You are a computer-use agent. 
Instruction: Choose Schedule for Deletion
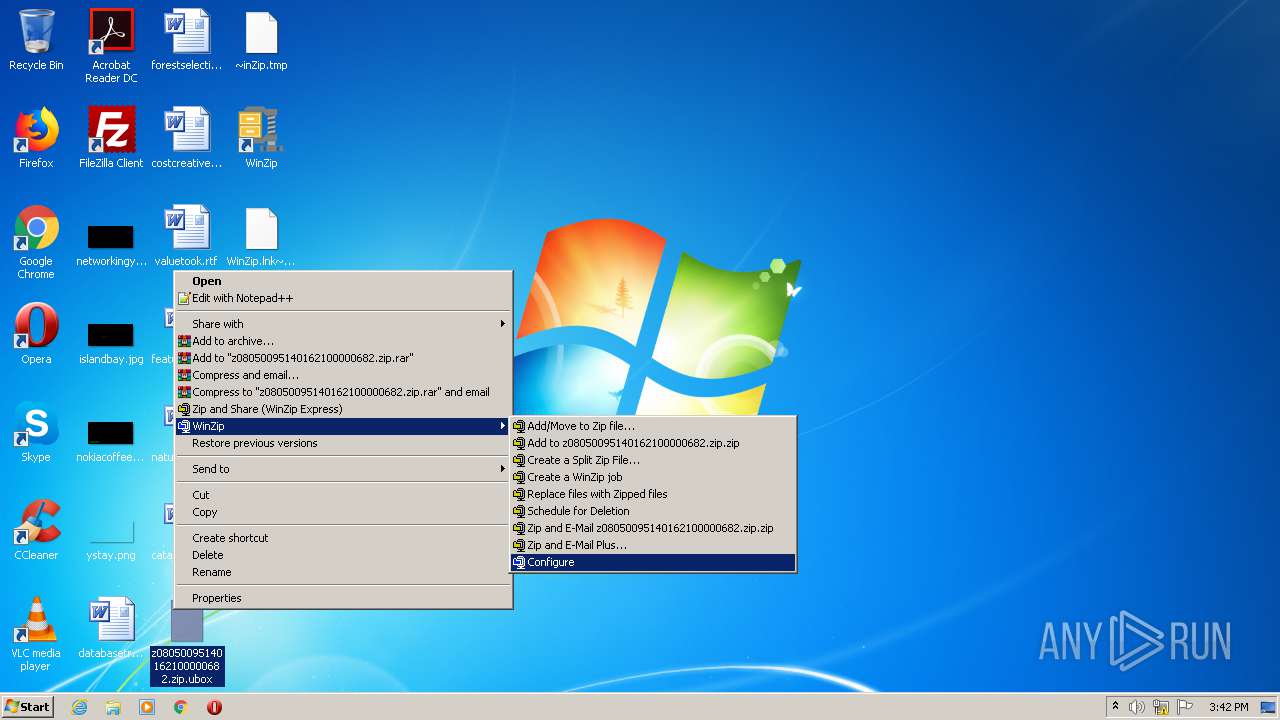(x=653, y=511)
